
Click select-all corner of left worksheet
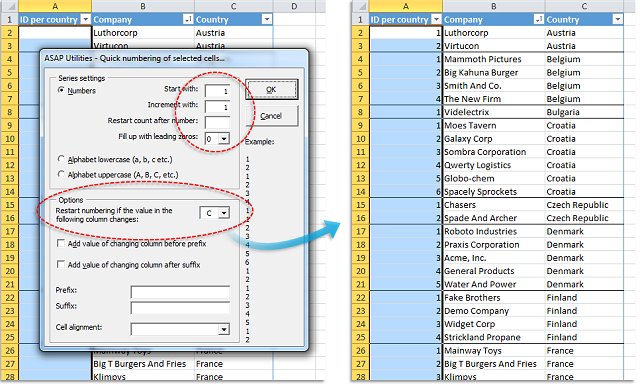[x=9, y=6]
